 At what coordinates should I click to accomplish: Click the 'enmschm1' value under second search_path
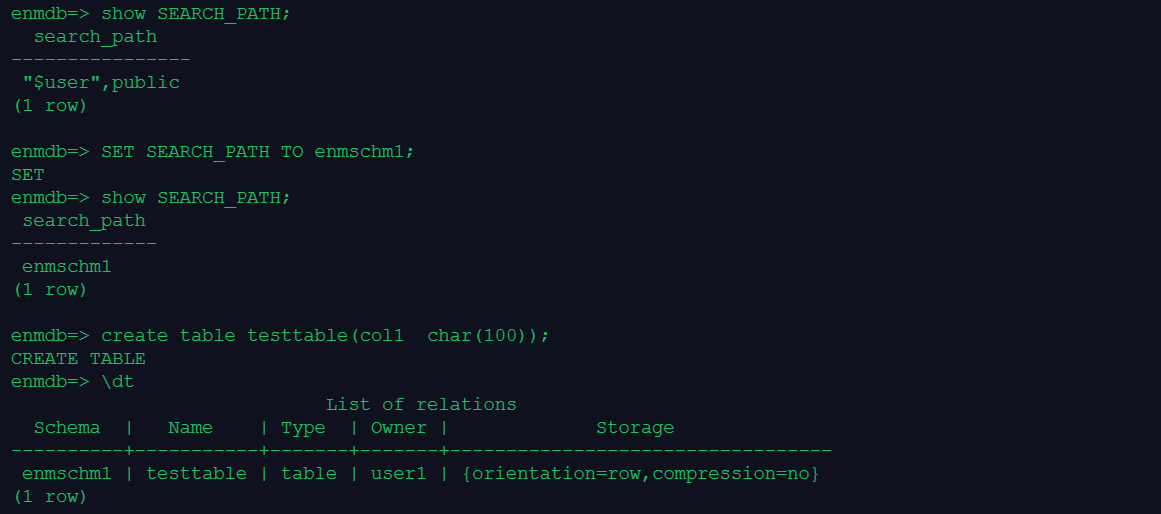(67, 266)
